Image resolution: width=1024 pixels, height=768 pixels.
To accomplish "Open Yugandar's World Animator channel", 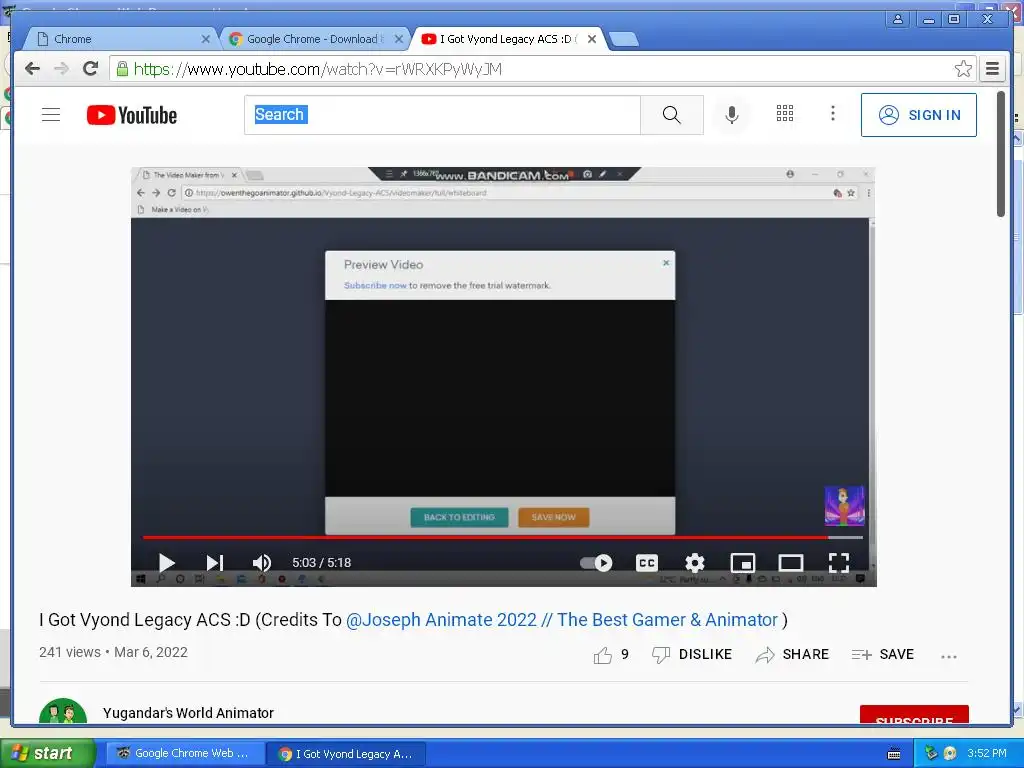I will tap(188, 713).
